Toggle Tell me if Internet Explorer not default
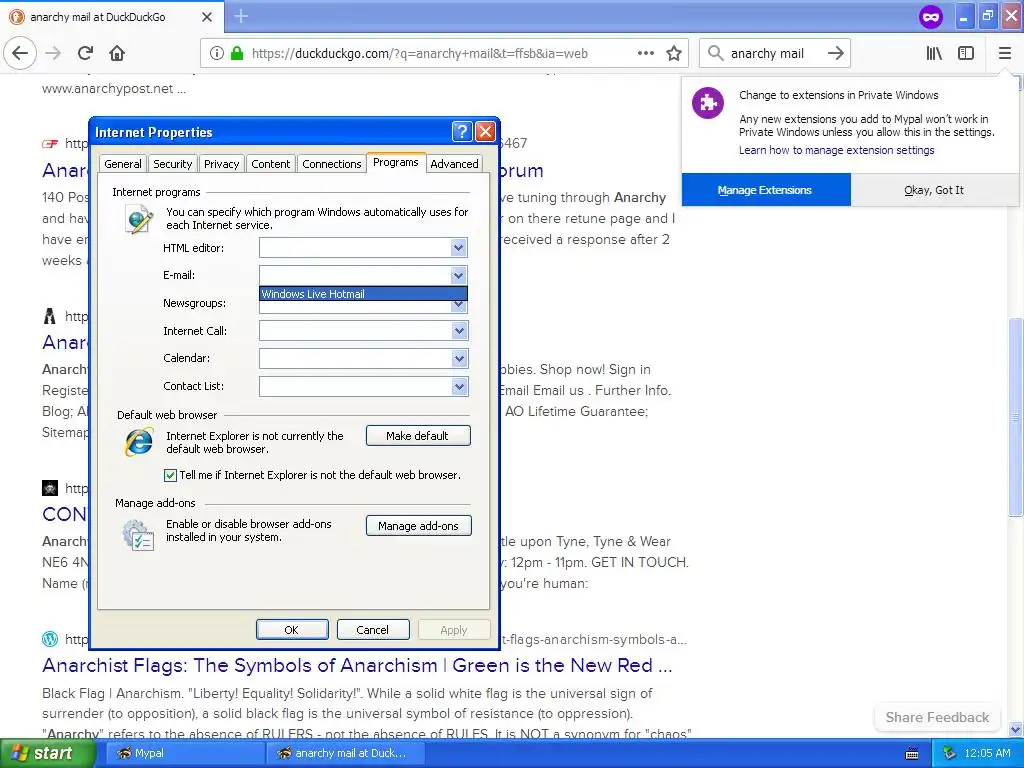1024x768 pixels. click(170, 475)
